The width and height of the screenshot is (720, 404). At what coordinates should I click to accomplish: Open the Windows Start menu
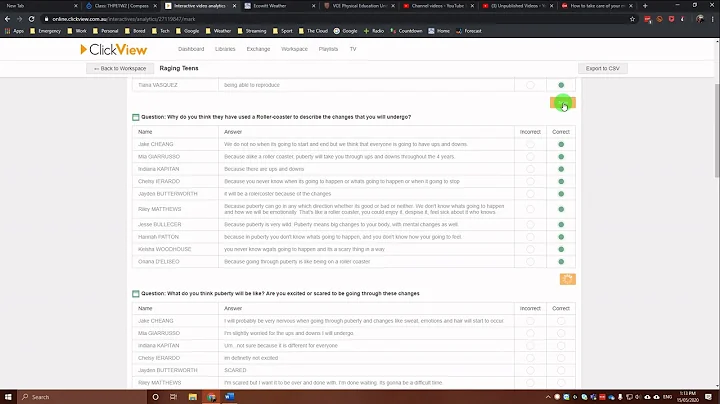click(8, 397)
